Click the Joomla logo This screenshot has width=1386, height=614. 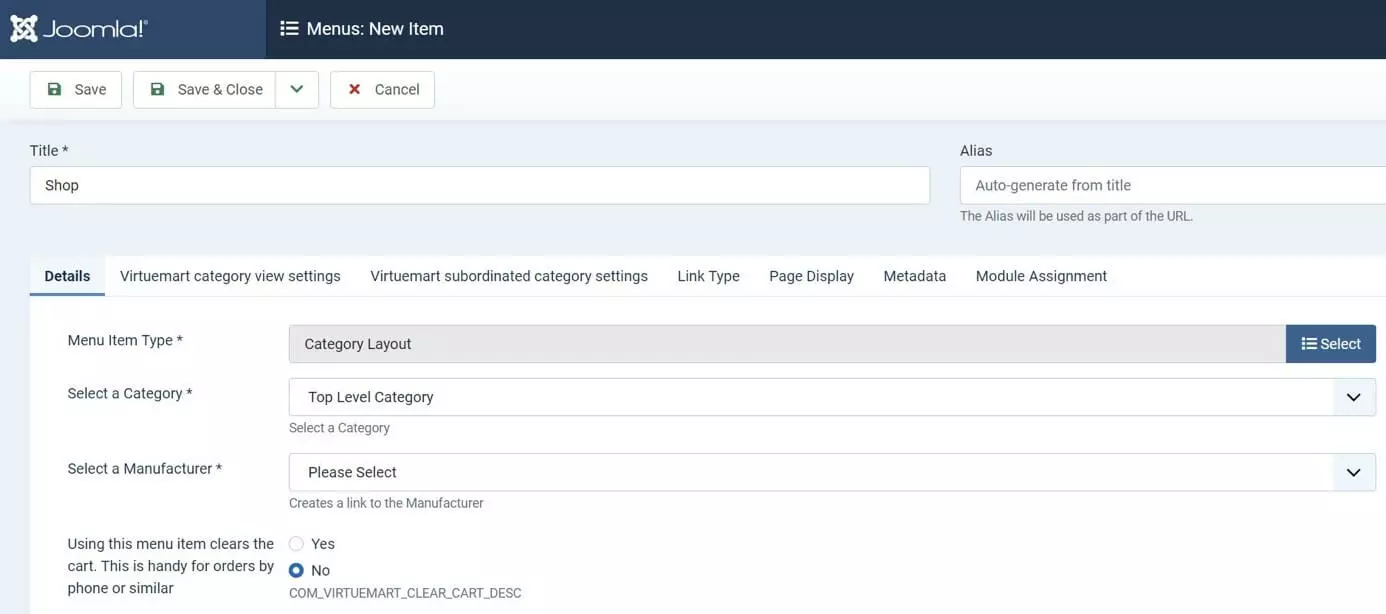(x=80, y=29)
